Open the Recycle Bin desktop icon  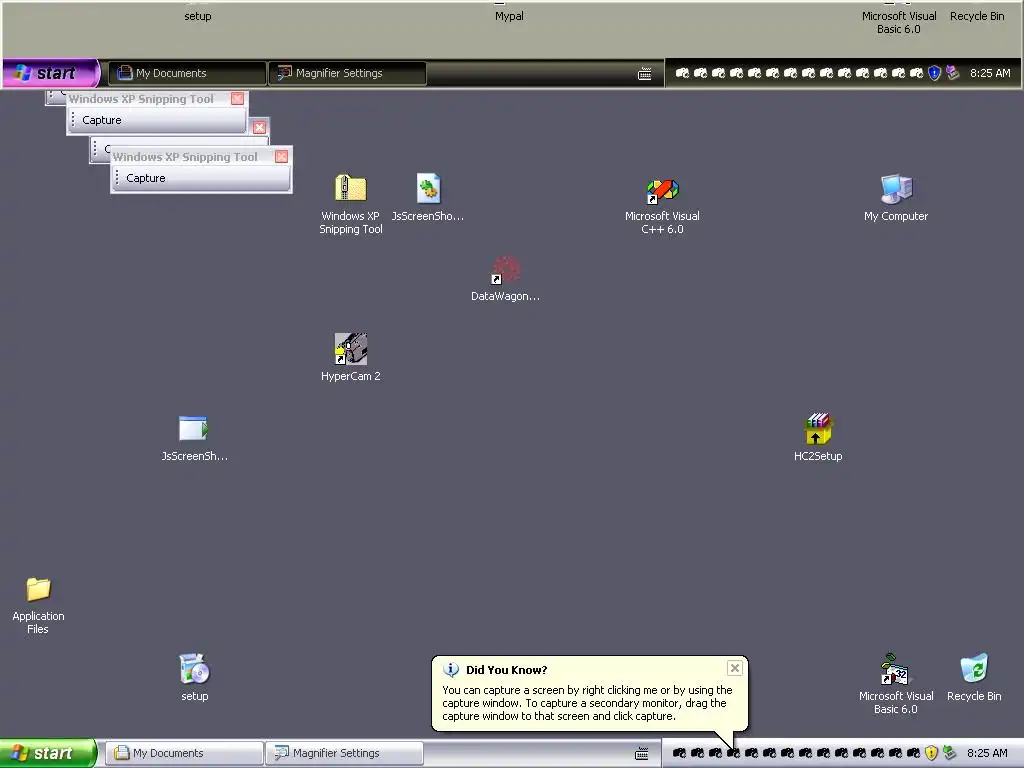[x=974, y=669]
